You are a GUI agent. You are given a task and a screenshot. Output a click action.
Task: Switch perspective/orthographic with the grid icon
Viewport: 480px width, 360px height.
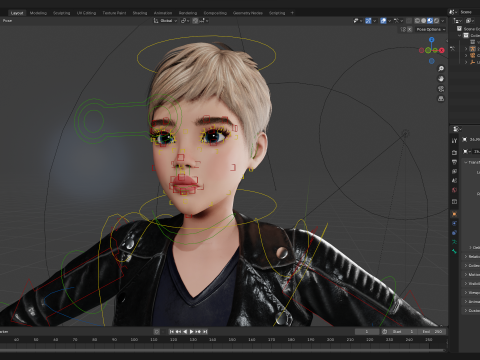click(x=441, y=99)
